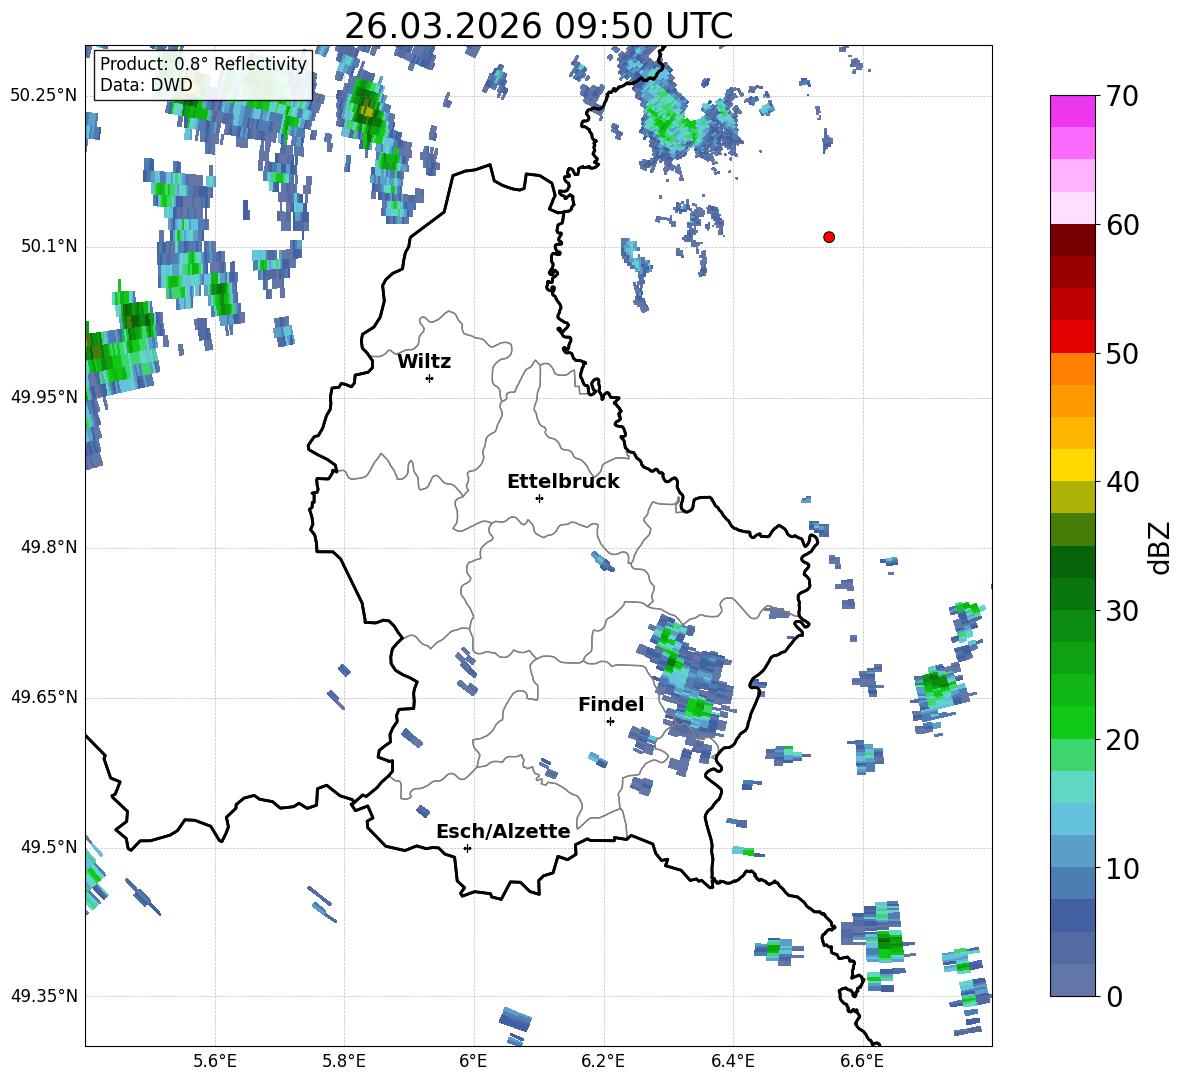Click the dBZ colorbar axis label
The image size is (1184, 1081).
click(1161, 547)
